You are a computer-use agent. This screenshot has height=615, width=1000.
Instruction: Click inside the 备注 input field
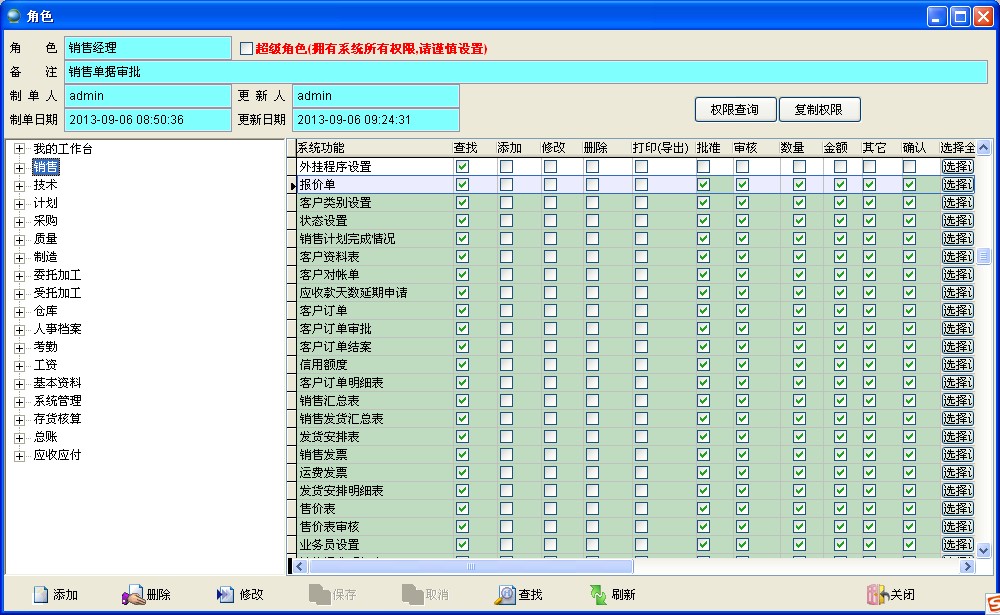tap(400, 71)
